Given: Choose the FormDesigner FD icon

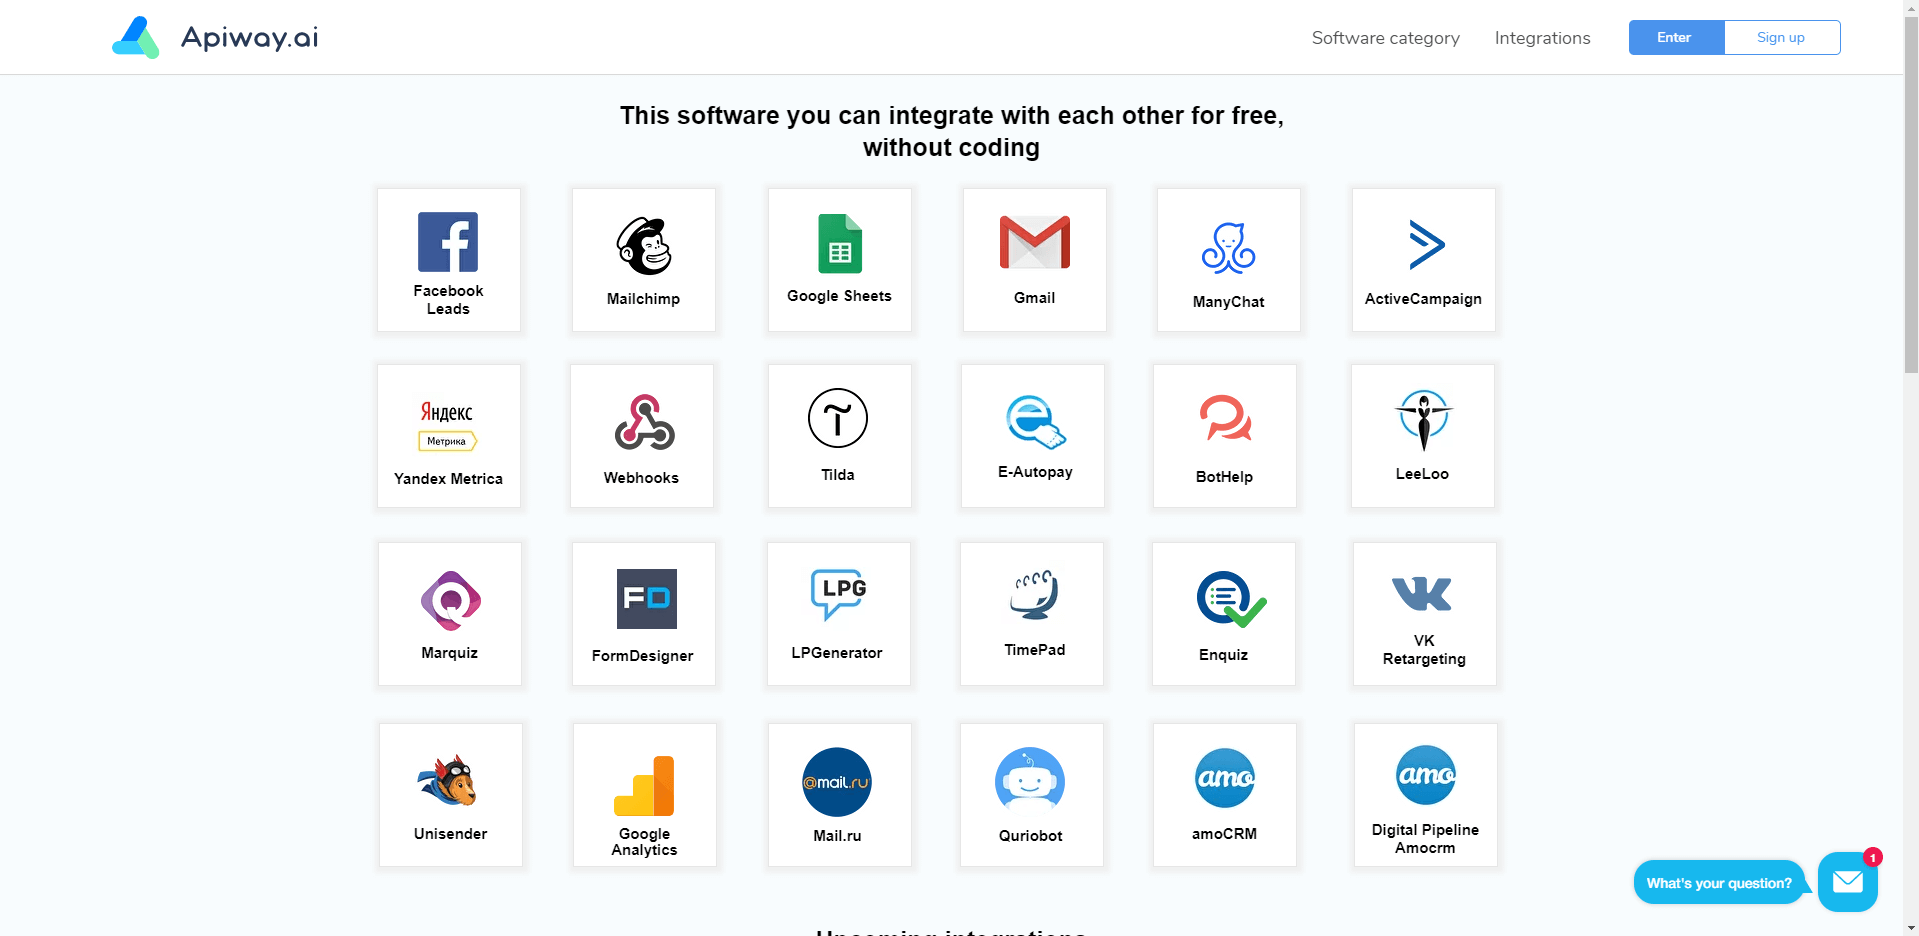Looking at the screenshot, I should [x=647, y=599].
